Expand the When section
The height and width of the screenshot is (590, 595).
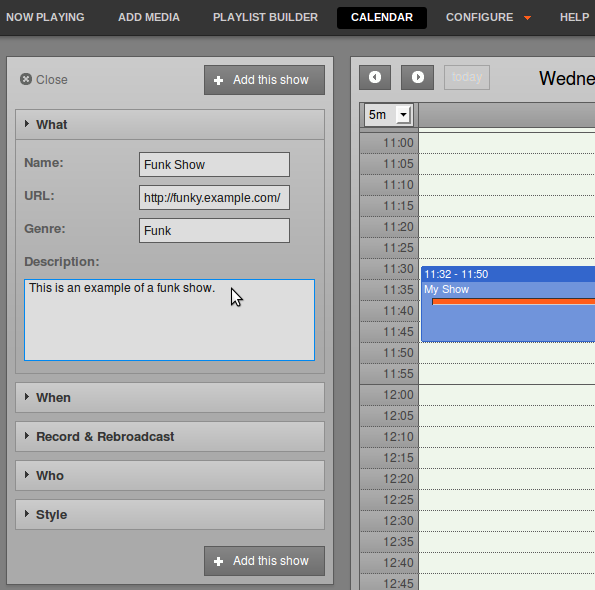click(170, 397)
